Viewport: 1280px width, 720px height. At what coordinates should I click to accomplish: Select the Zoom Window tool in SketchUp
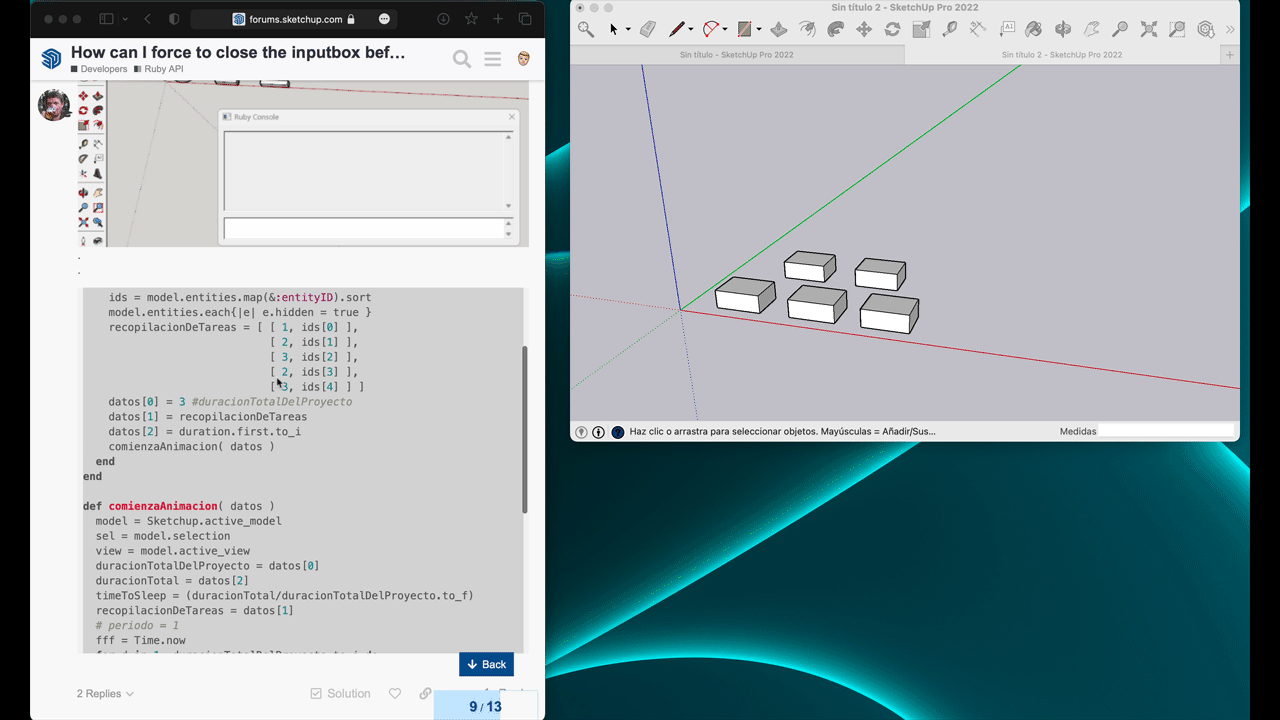click(x=1178, y=30)
